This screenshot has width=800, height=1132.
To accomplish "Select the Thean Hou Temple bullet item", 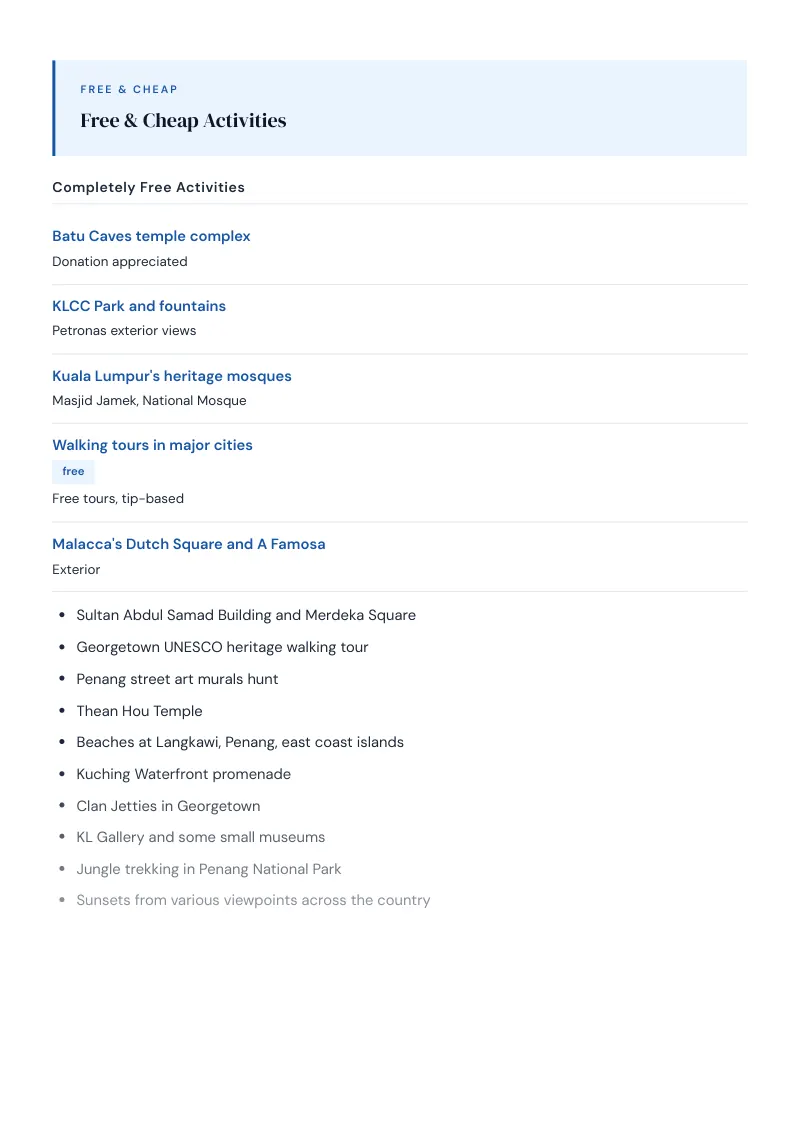I will (x=139, y=710).
